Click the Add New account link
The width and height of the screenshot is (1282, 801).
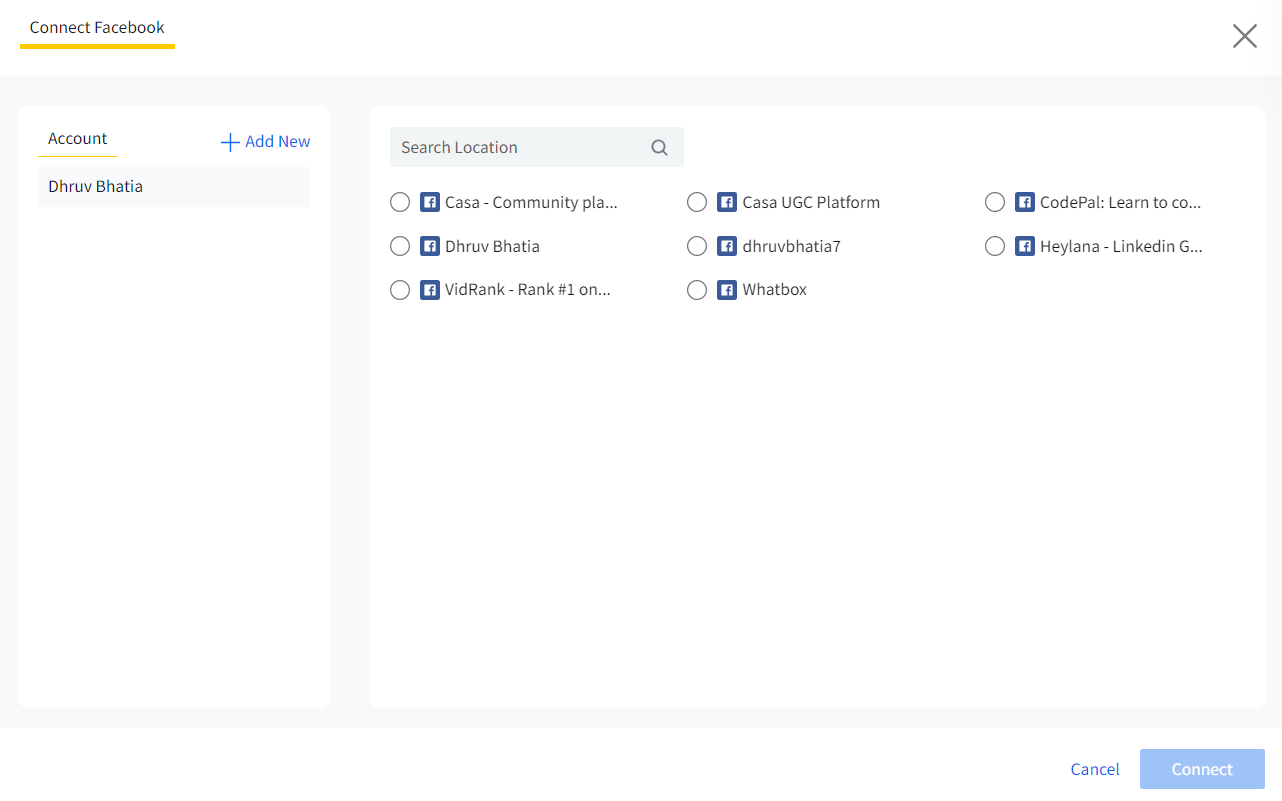coord(266,142)
